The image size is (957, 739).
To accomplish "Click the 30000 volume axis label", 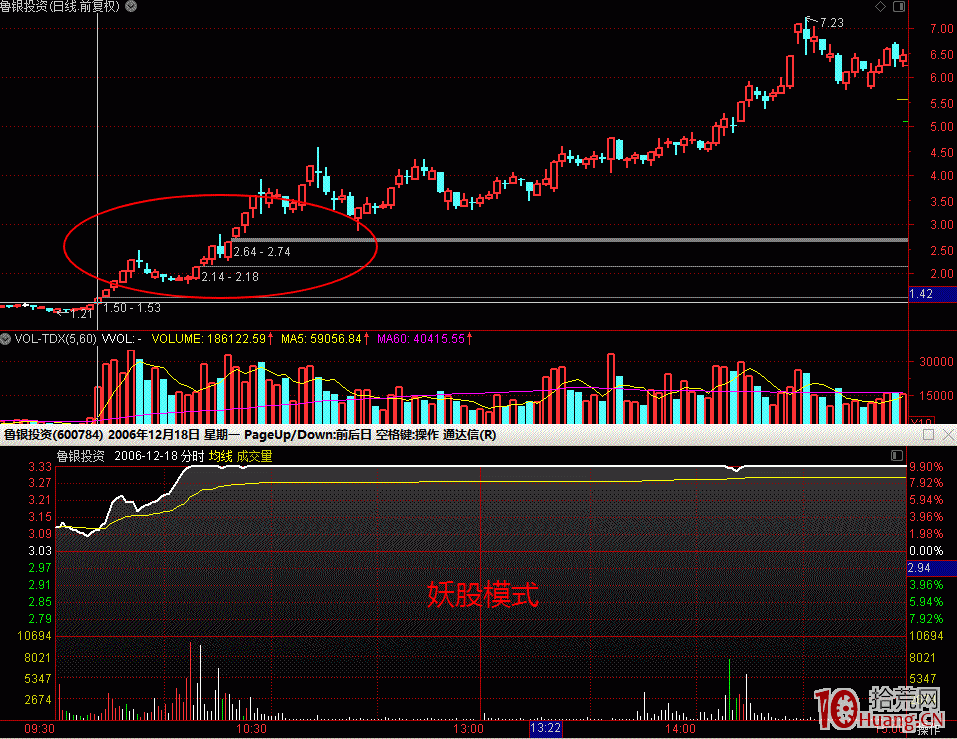I will (936, 362).
